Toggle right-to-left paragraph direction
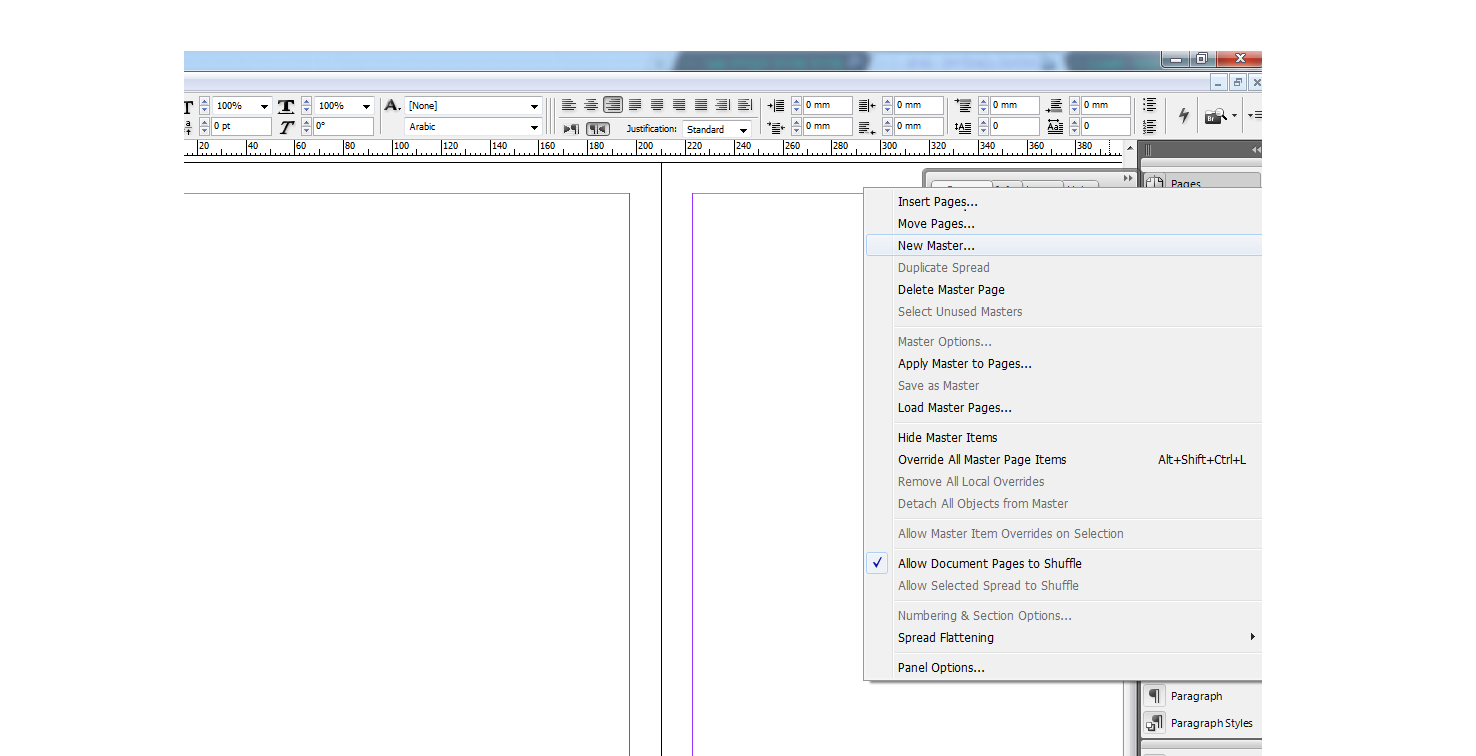The height and width of the screenshot is (756, 1476). (597, 129)
